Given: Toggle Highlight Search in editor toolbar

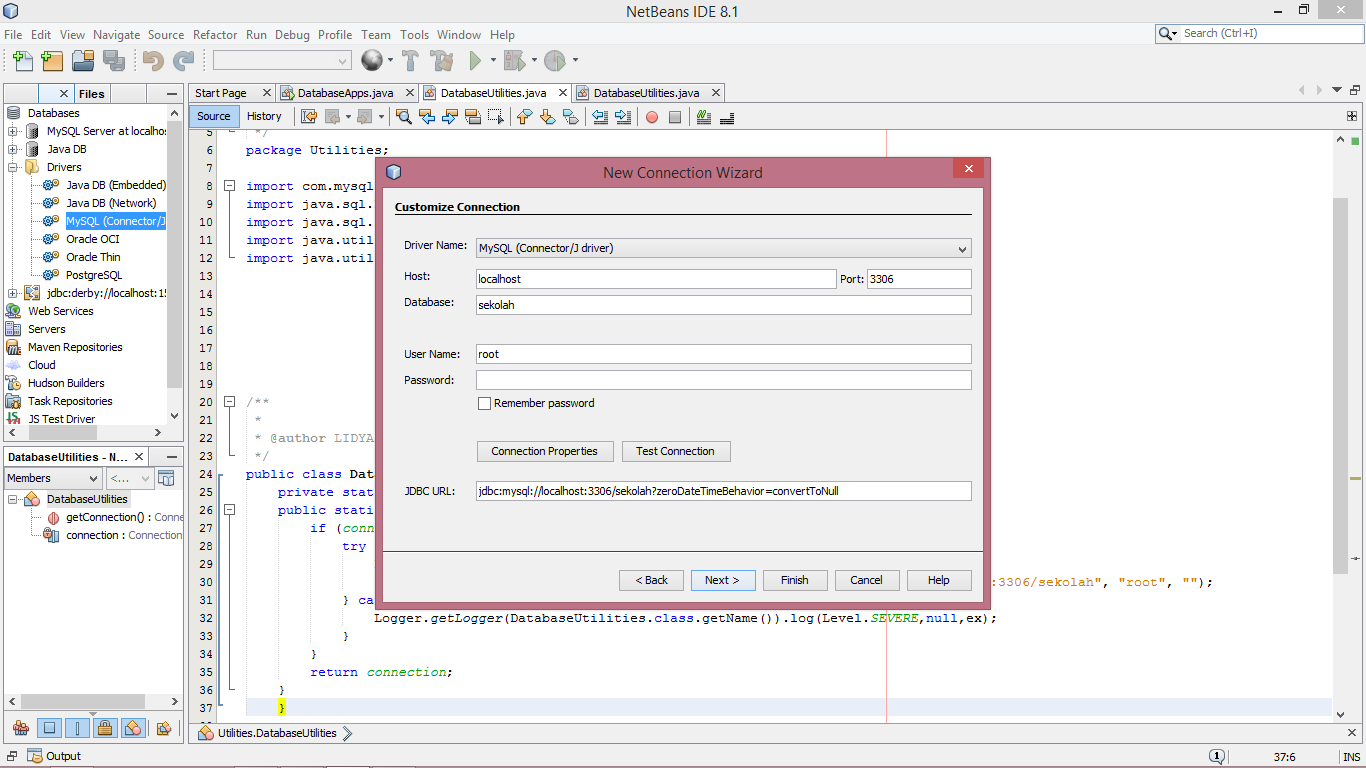Looking at the screenshot, I should click(x=472, y=117).
